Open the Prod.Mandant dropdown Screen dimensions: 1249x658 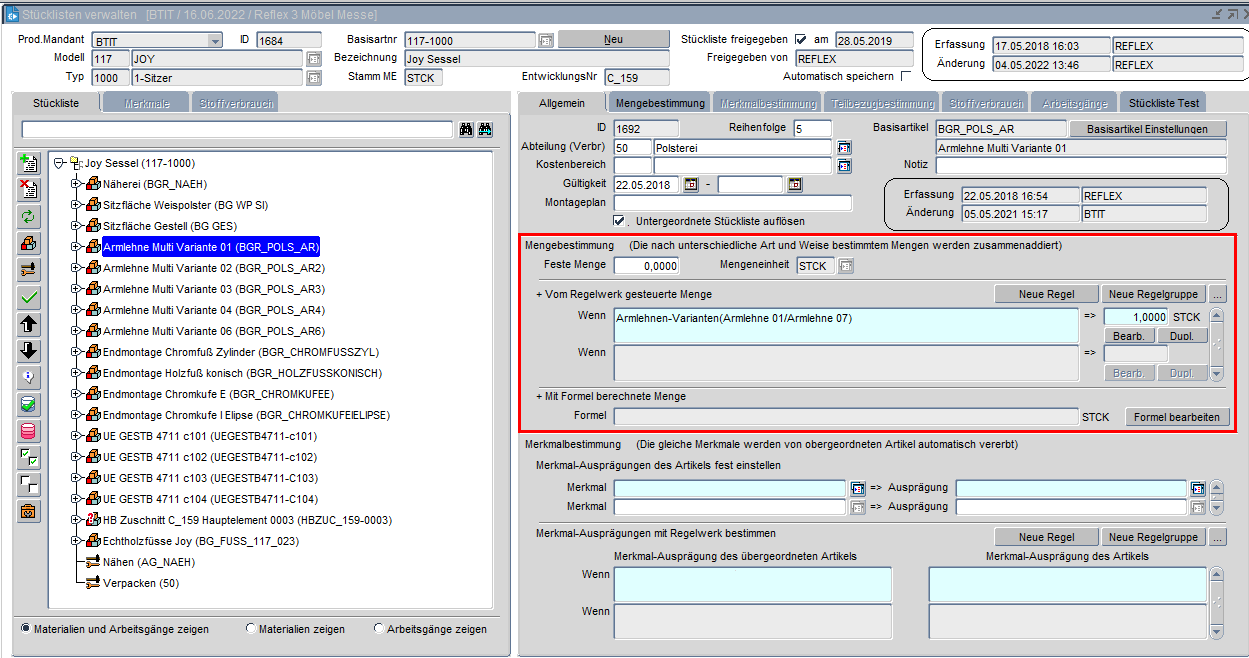pos(215,40)
